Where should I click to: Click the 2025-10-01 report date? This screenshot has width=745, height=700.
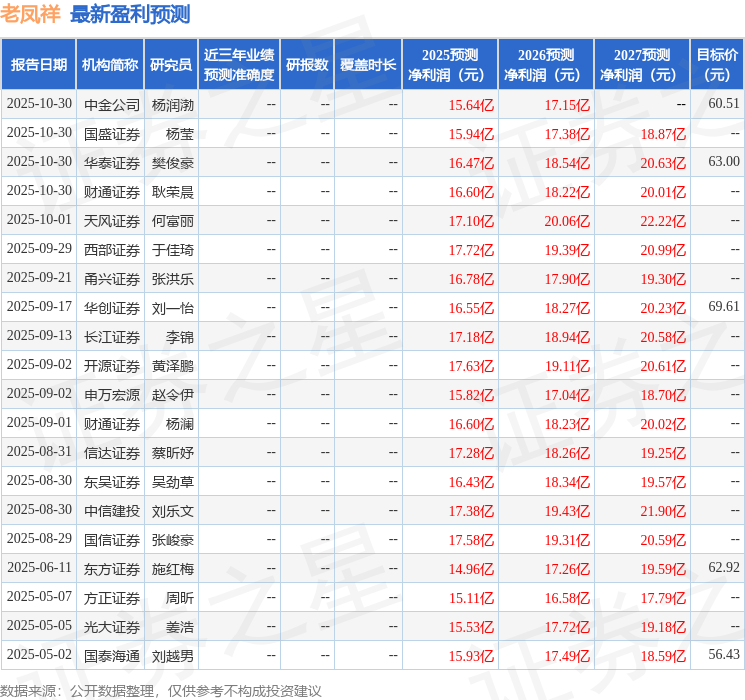39,220
